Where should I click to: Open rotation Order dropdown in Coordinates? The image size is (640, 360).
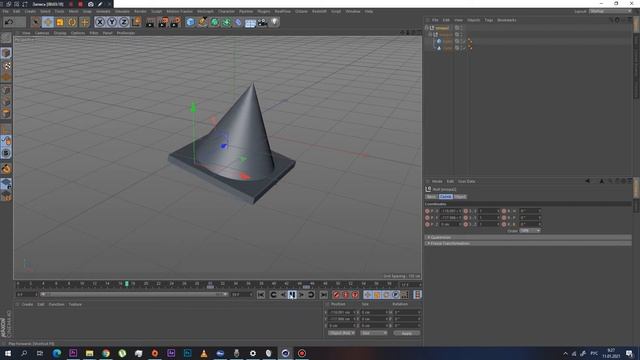(530, 231)
